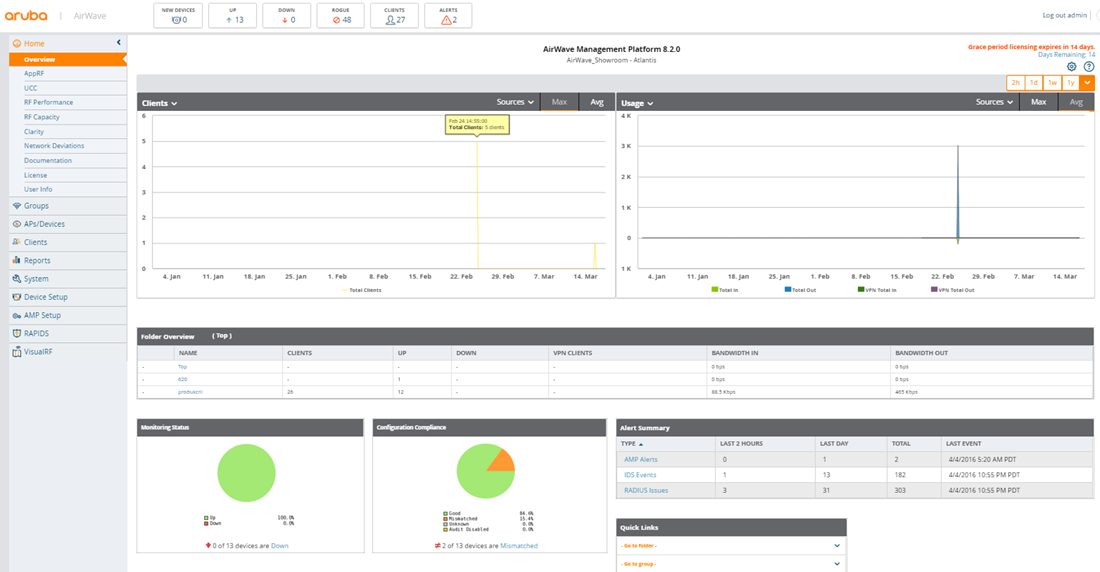Set time range to 1d

1033,83
